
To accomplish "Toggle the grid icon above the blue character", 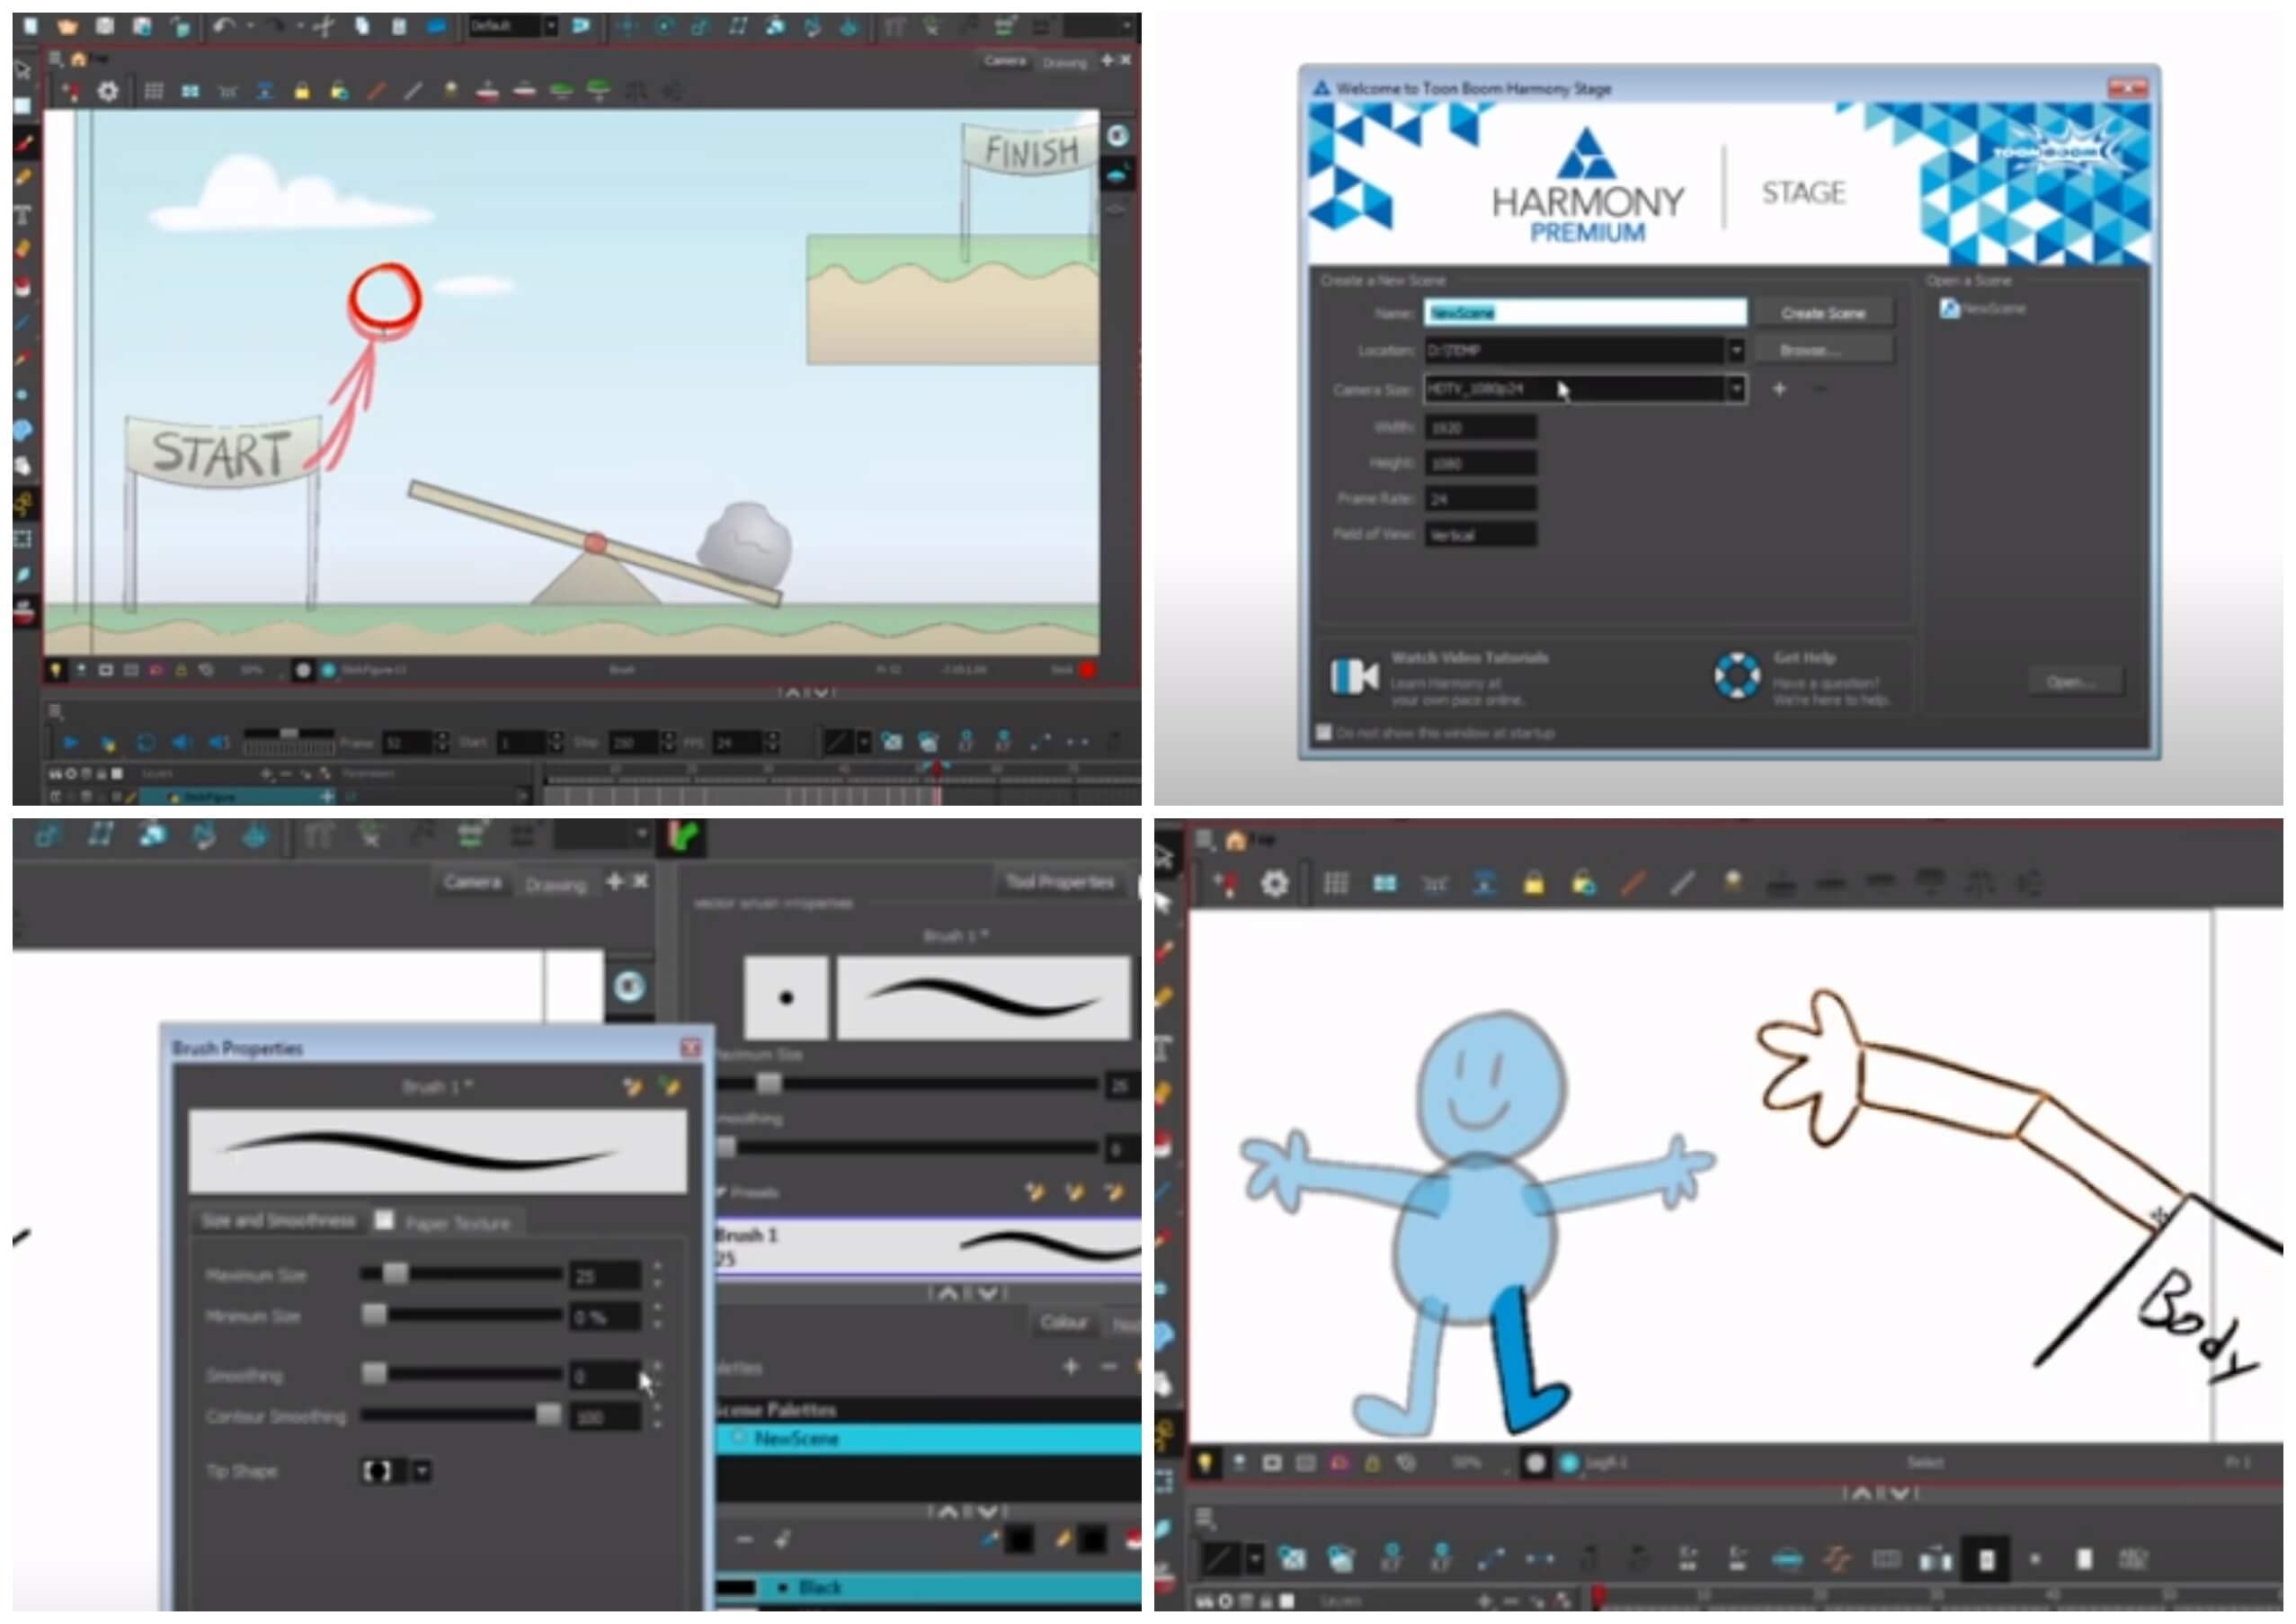I will 1336,884.
